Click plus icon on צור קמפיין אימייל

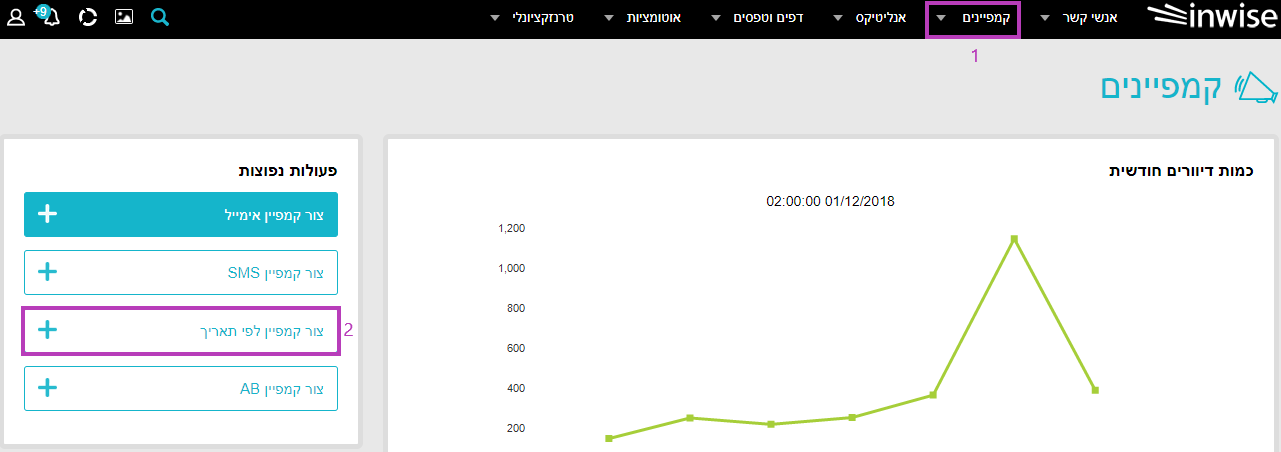point(47,214)
